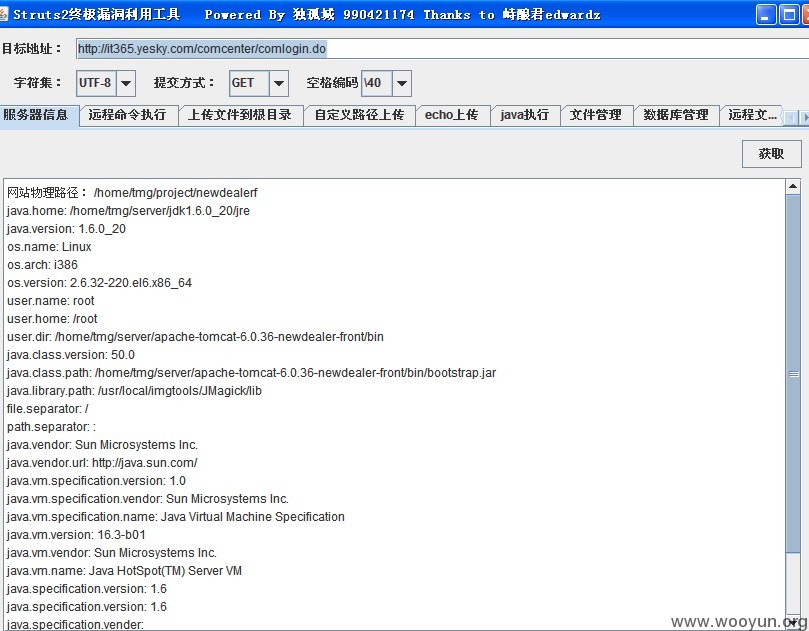This screenshot has height=631, width=809.
Task: Open the GET submit method dropdown arrow
Action: point(279,83)
